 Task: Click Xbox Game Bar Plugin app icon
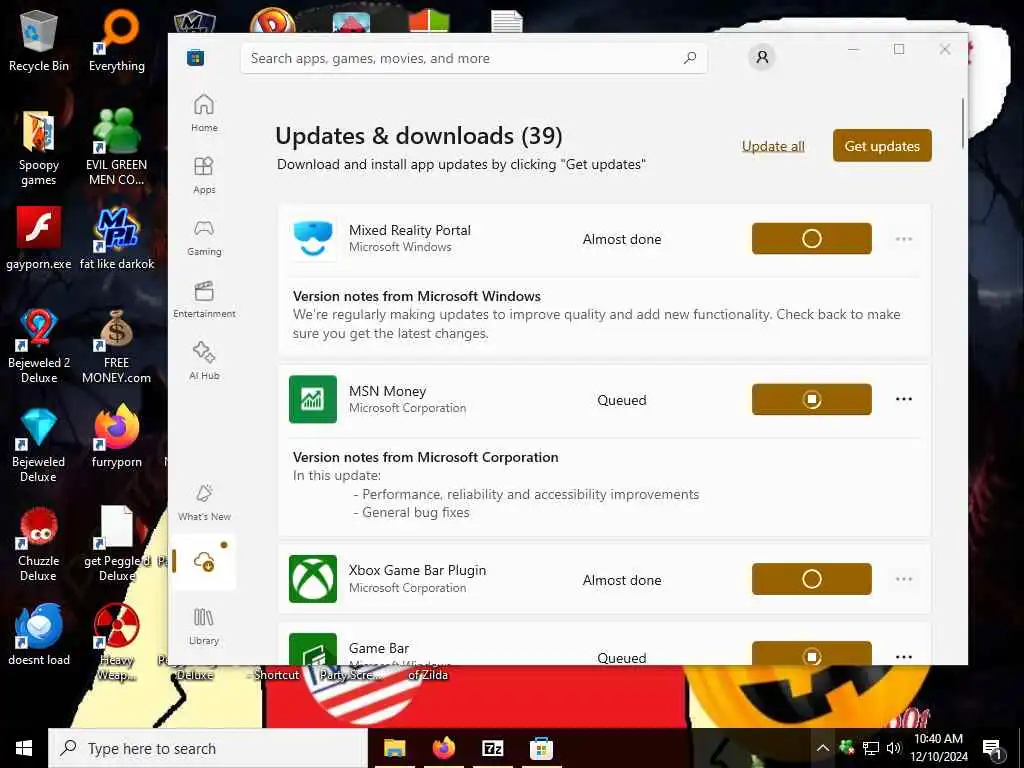click(313, 579)
